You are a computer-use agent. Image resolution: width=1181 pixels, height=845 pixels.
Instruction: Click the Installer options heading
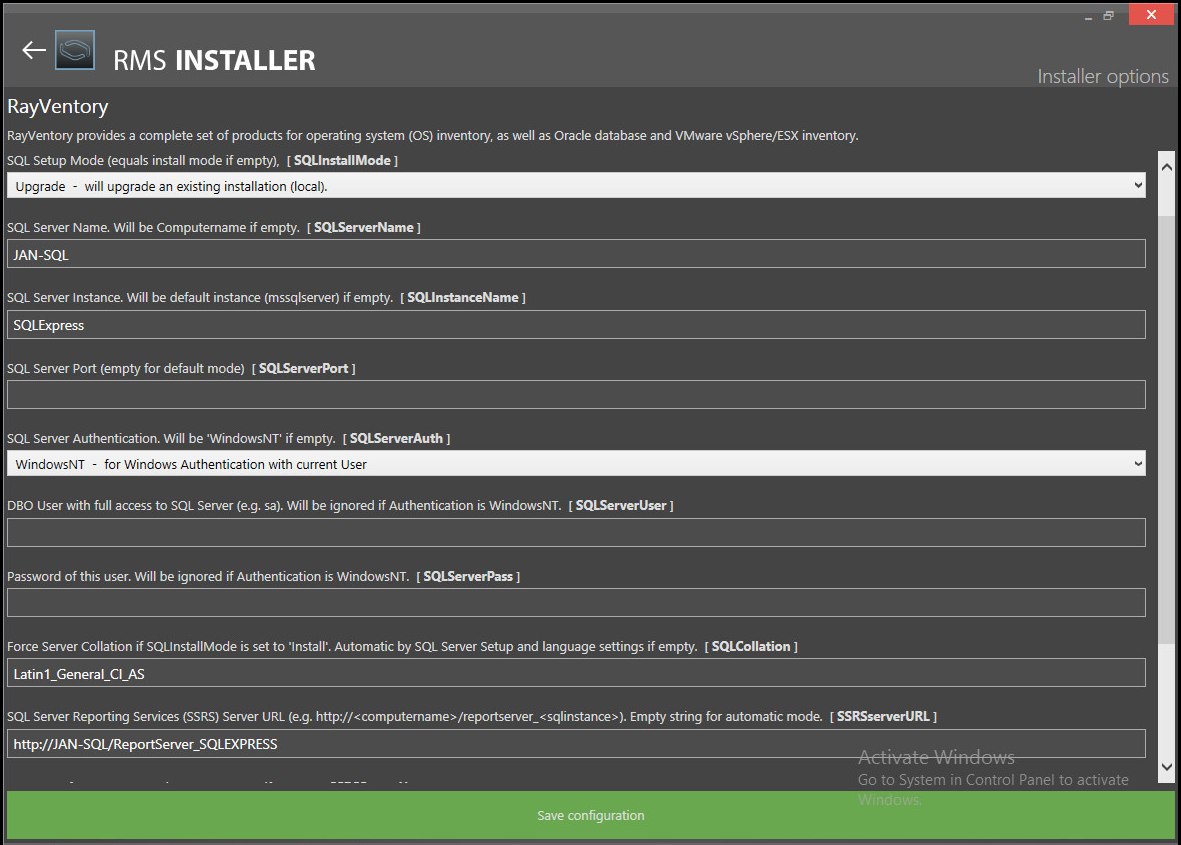[x=1102, y=77]
